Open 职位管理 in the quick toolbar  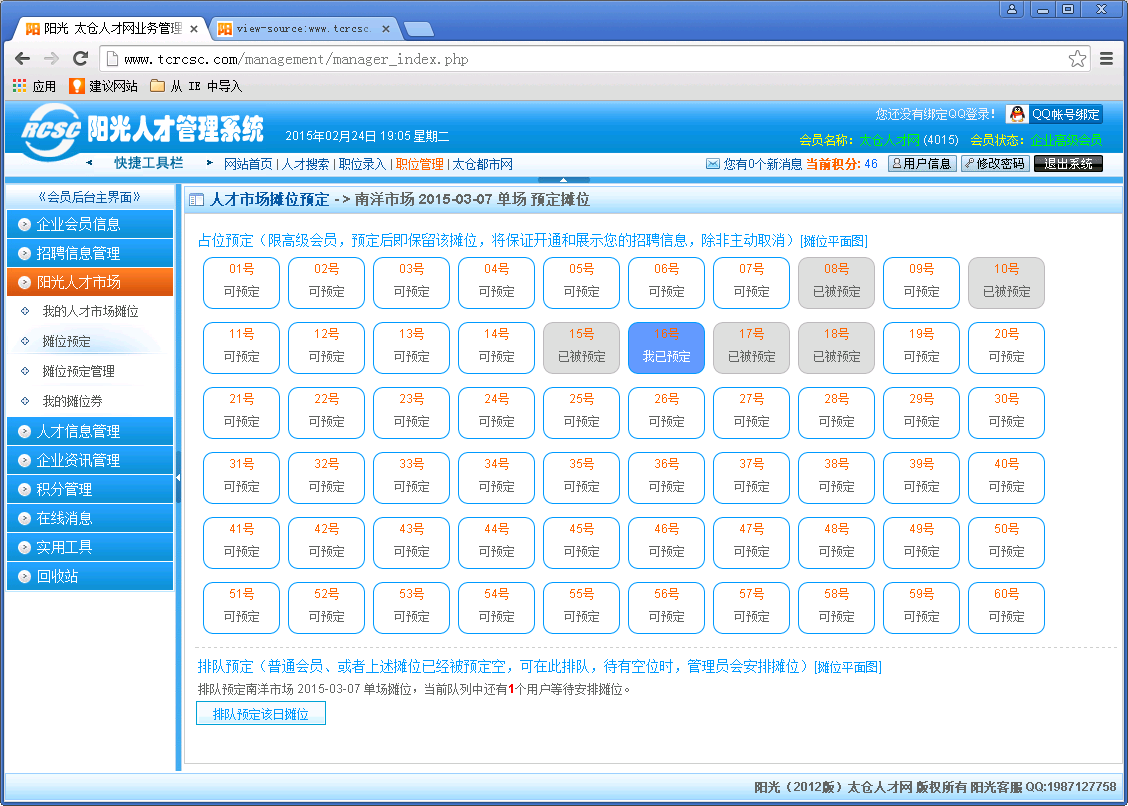pos(419,164)
